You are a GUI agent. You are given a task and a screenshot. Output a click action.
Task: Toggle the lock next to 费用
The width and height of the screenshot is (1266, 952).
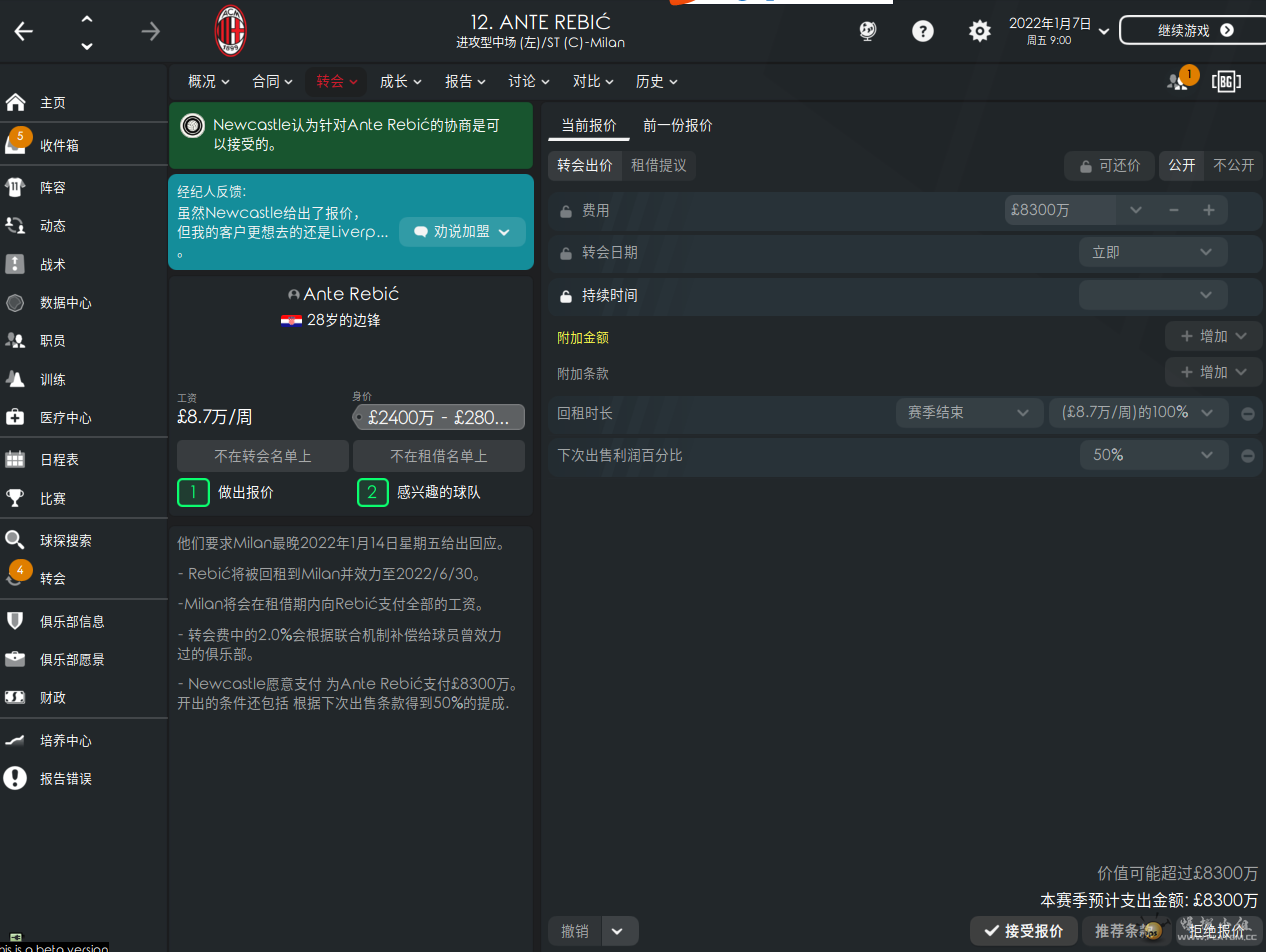(x=566, y=211)
